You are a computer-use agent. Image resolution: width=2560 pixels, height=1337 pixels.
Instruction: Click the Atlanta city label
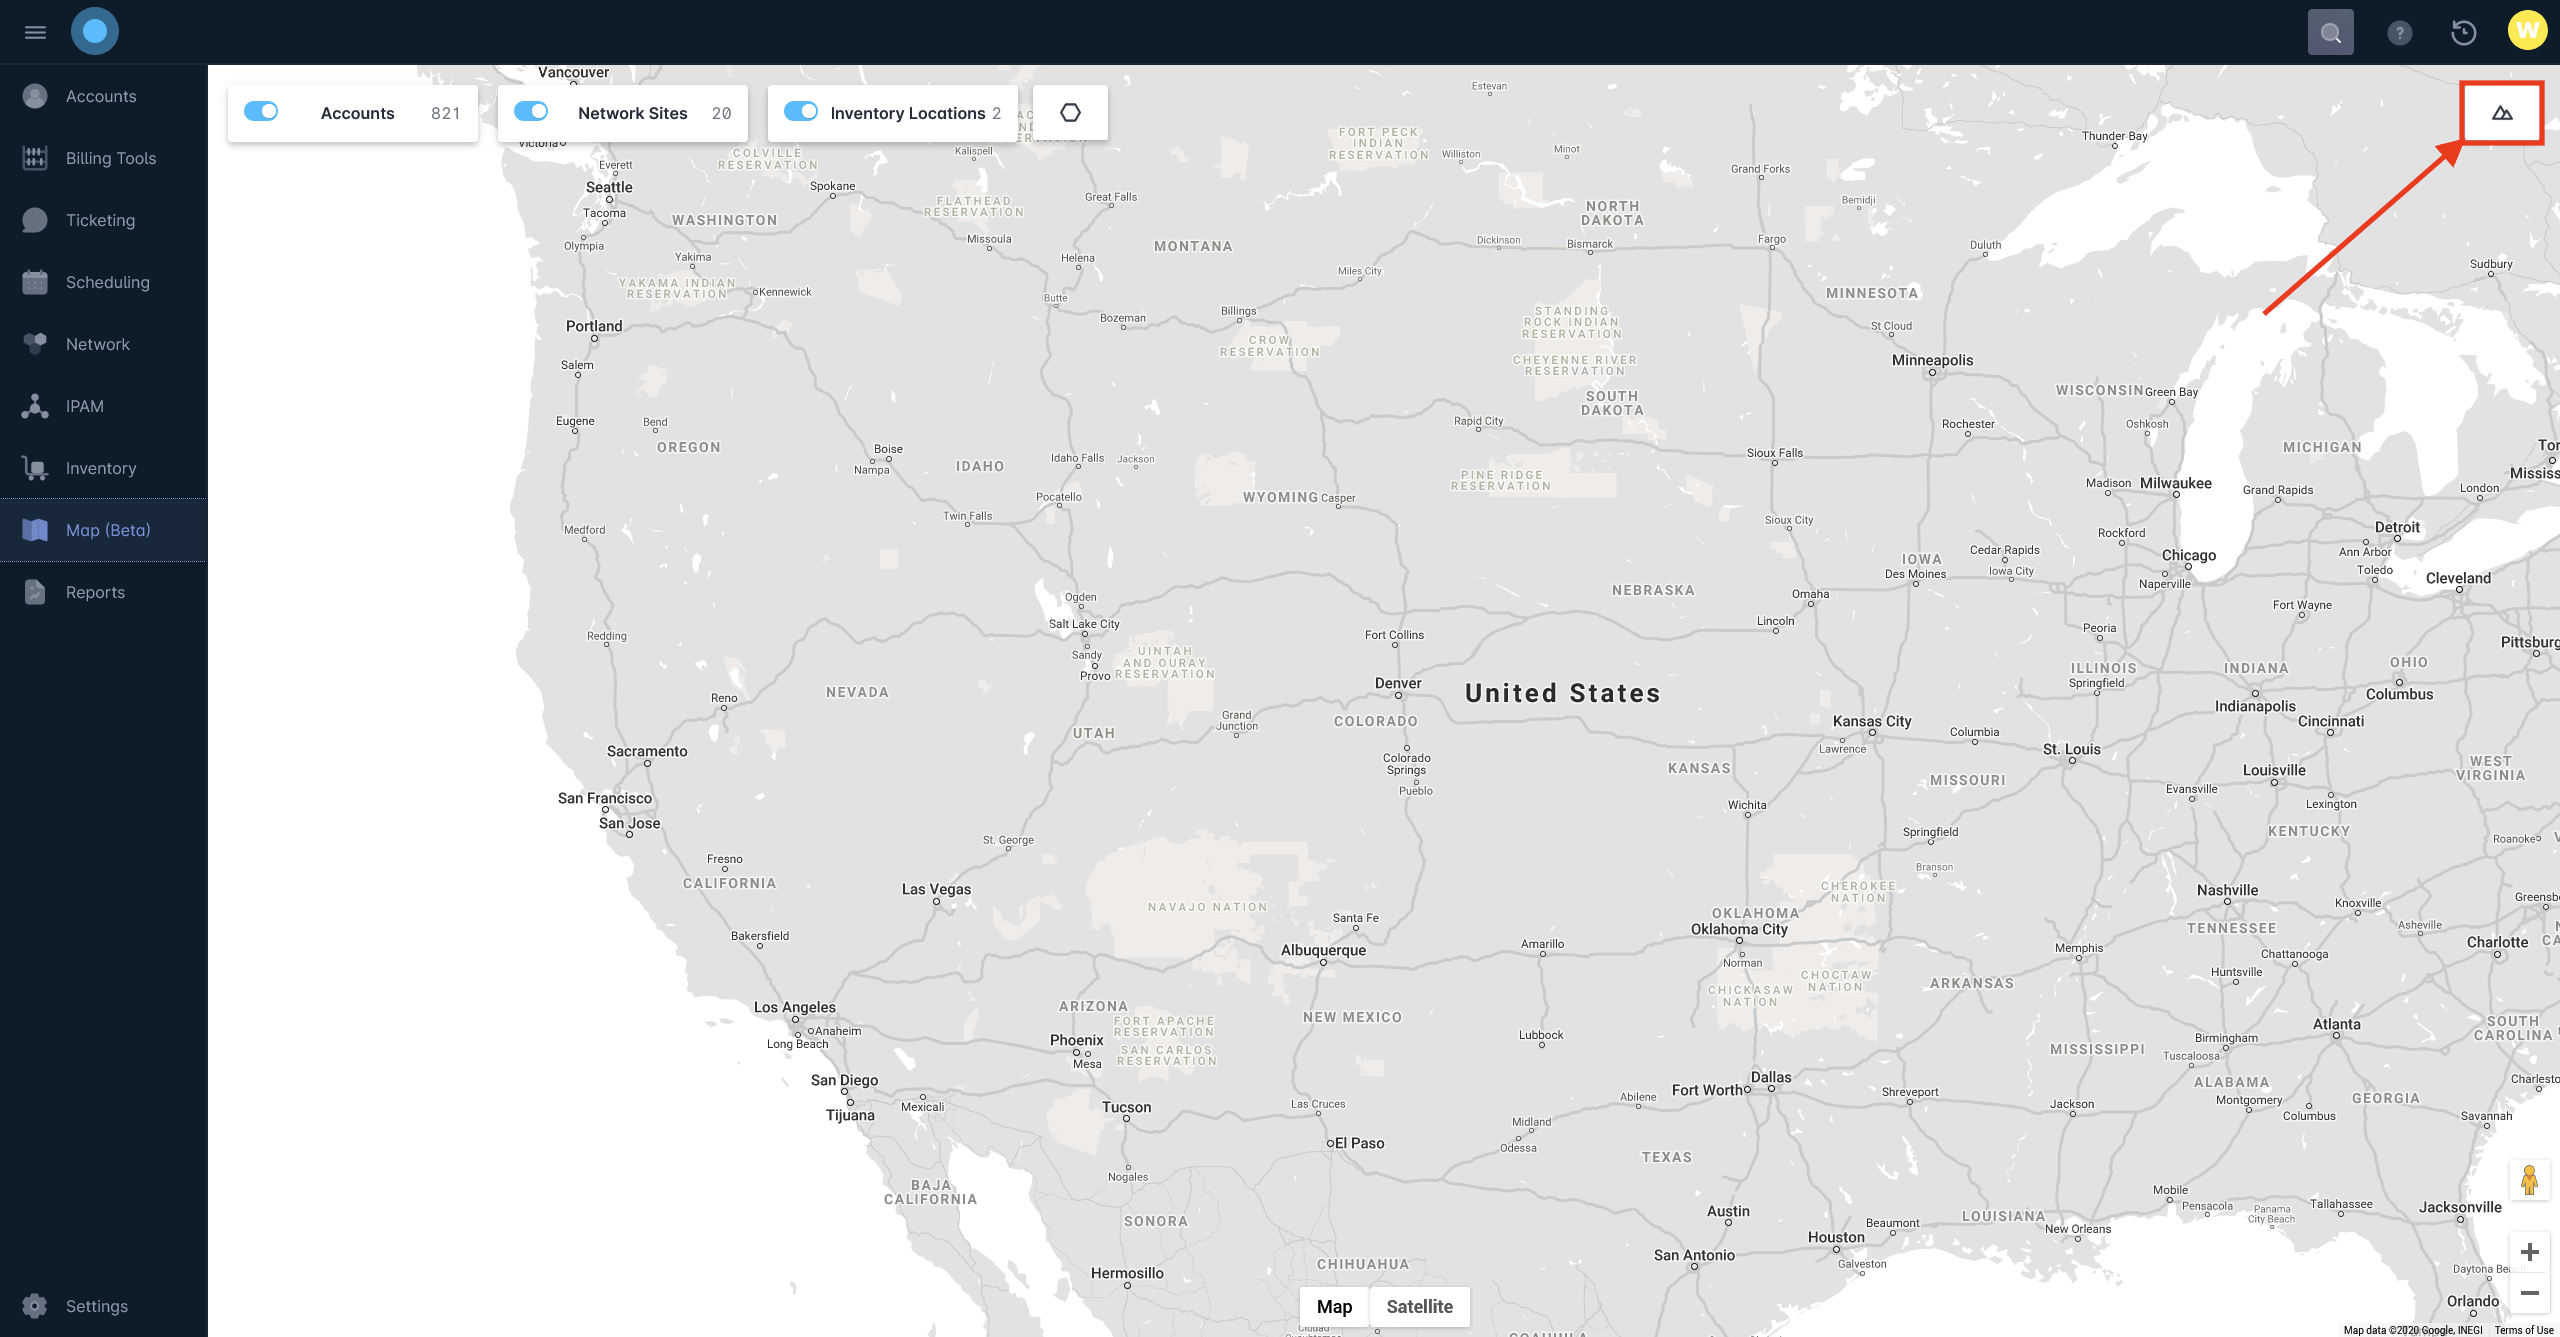[x=2336, y=1024]
